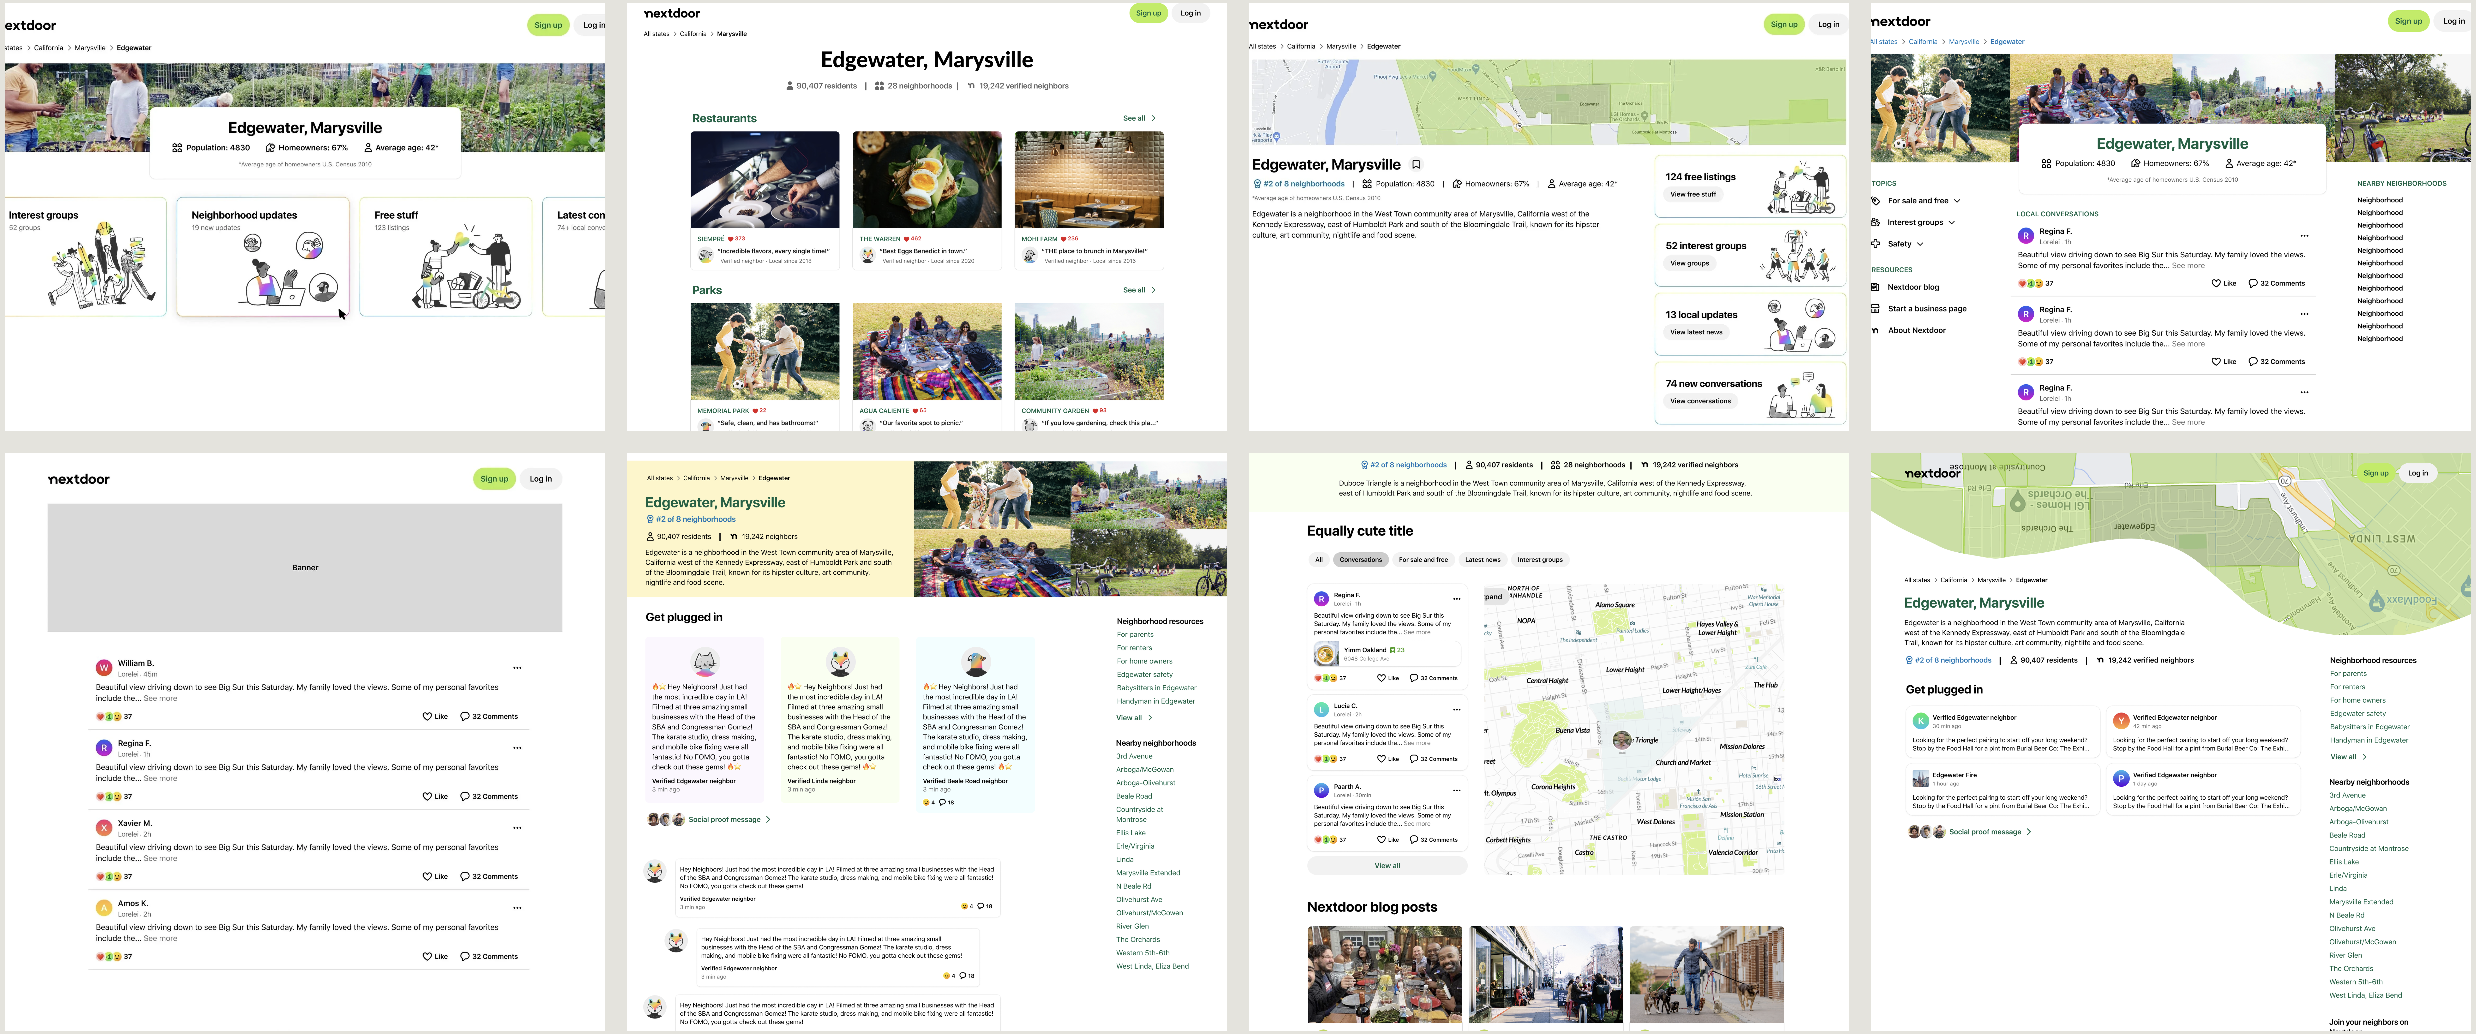Click the Sign up button above the gray Banner placeholder
This screenshot has height=1034, width=2476.
point(494,479)
